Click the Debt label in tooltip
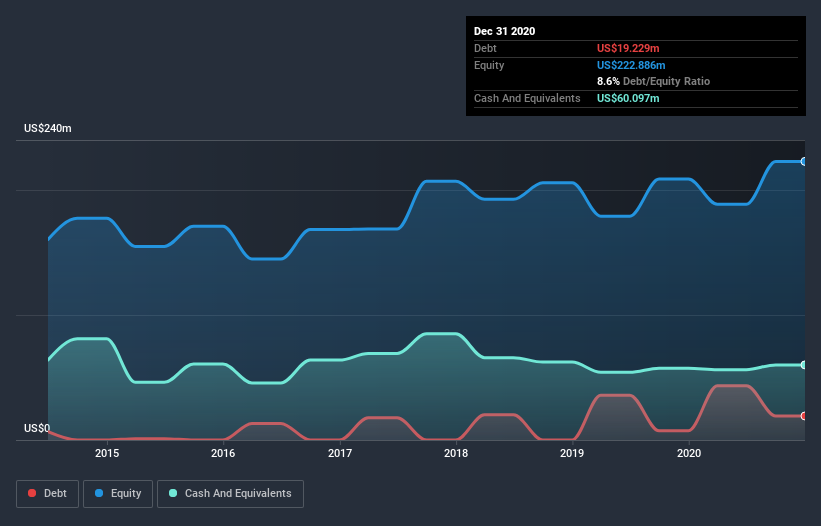The width and height of the screenshot is (821, 526). (485, 48)
